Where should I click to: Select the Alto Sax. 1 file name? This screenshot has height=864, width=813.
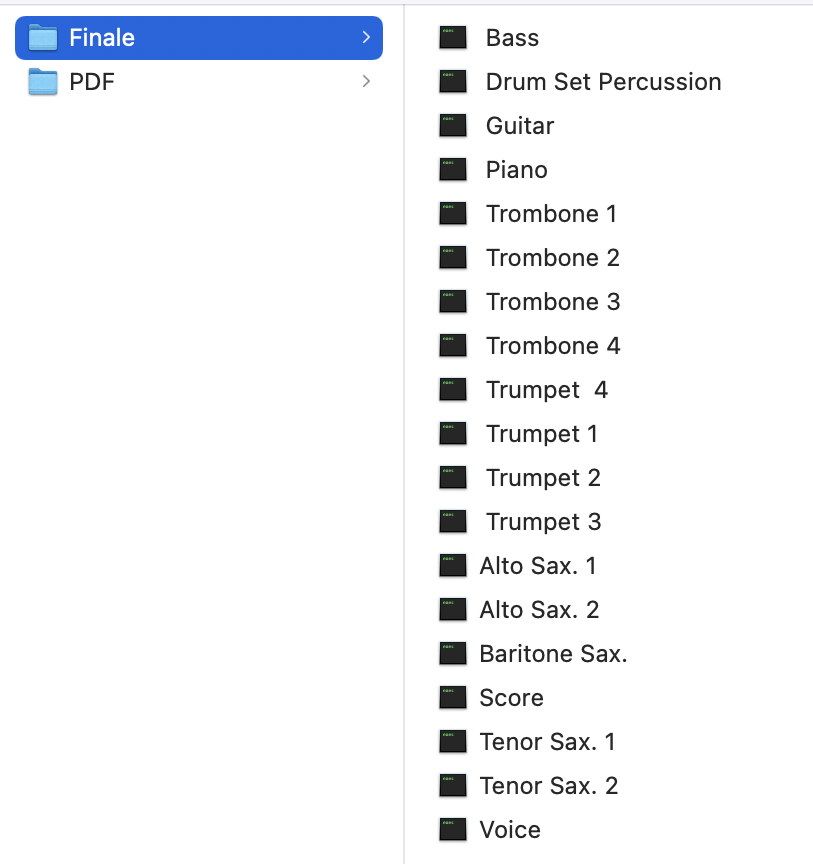point(538,566)
